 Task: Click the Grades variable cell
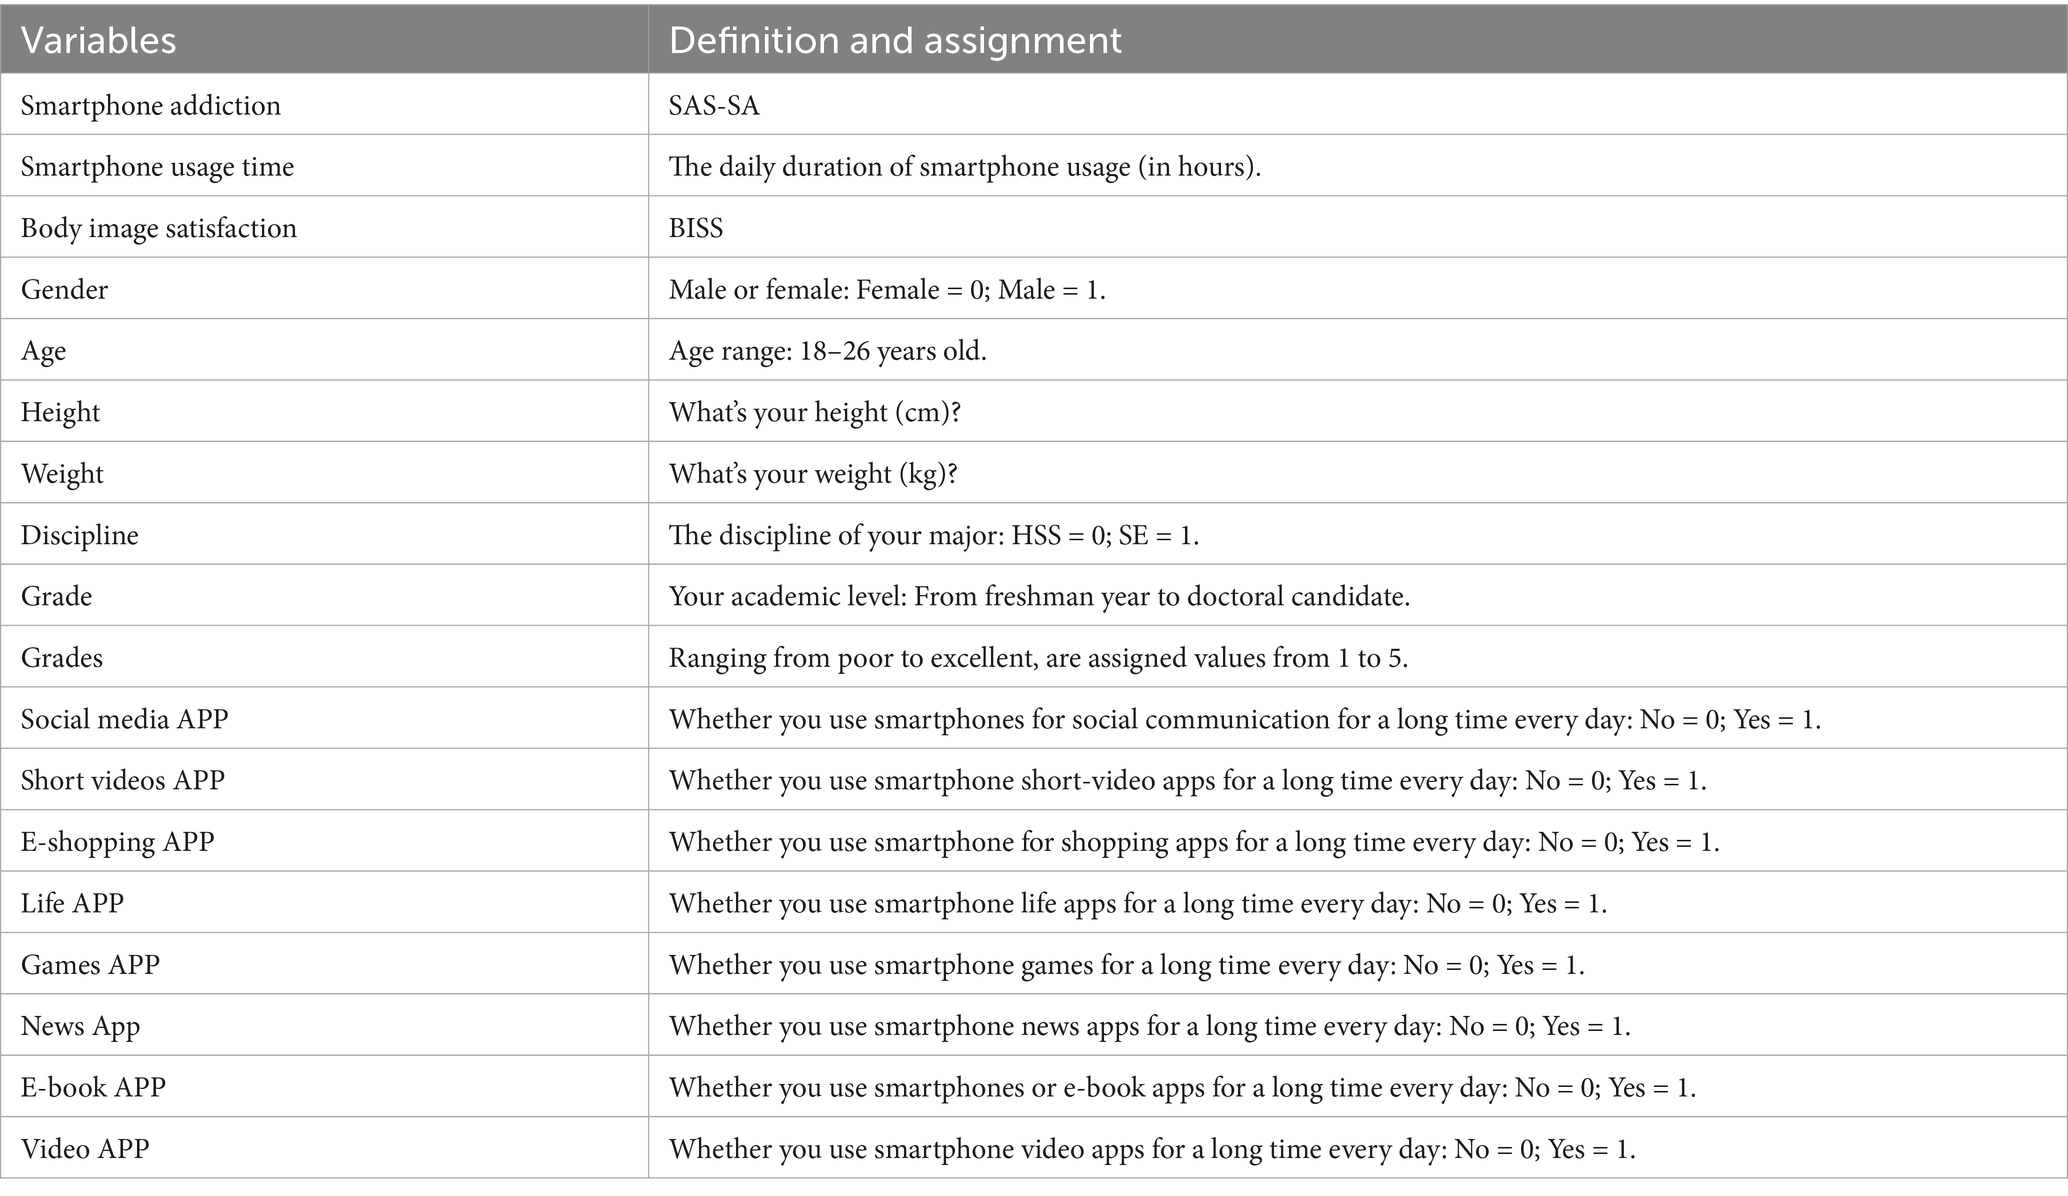tap(62, 657)
